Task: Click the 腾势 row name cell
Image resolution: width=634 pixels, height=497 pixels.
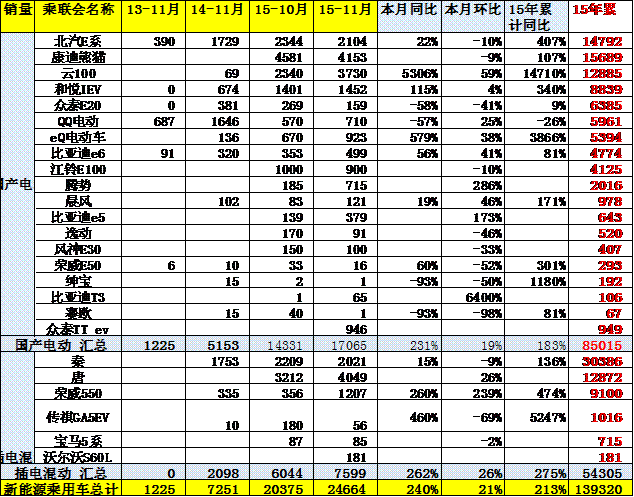Action: (78, 185)
